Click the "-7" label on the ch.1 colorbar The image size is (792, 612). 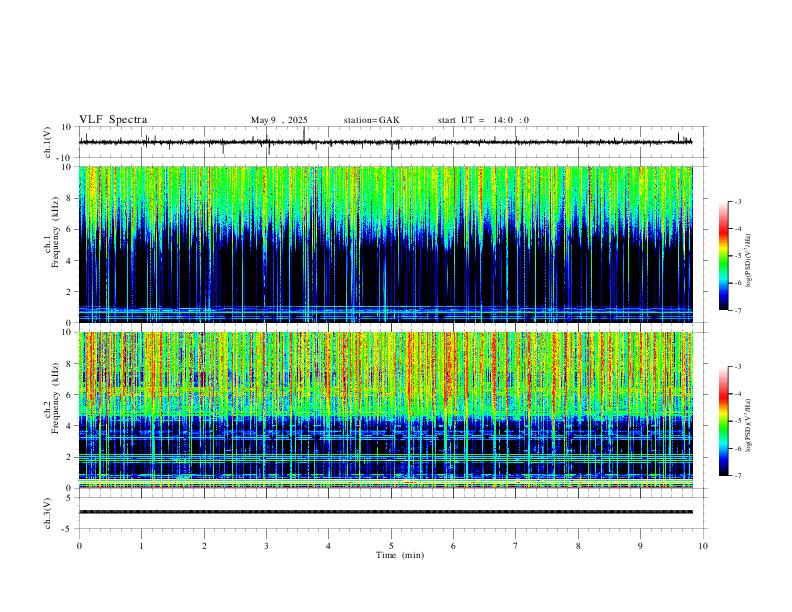point(737,311)
